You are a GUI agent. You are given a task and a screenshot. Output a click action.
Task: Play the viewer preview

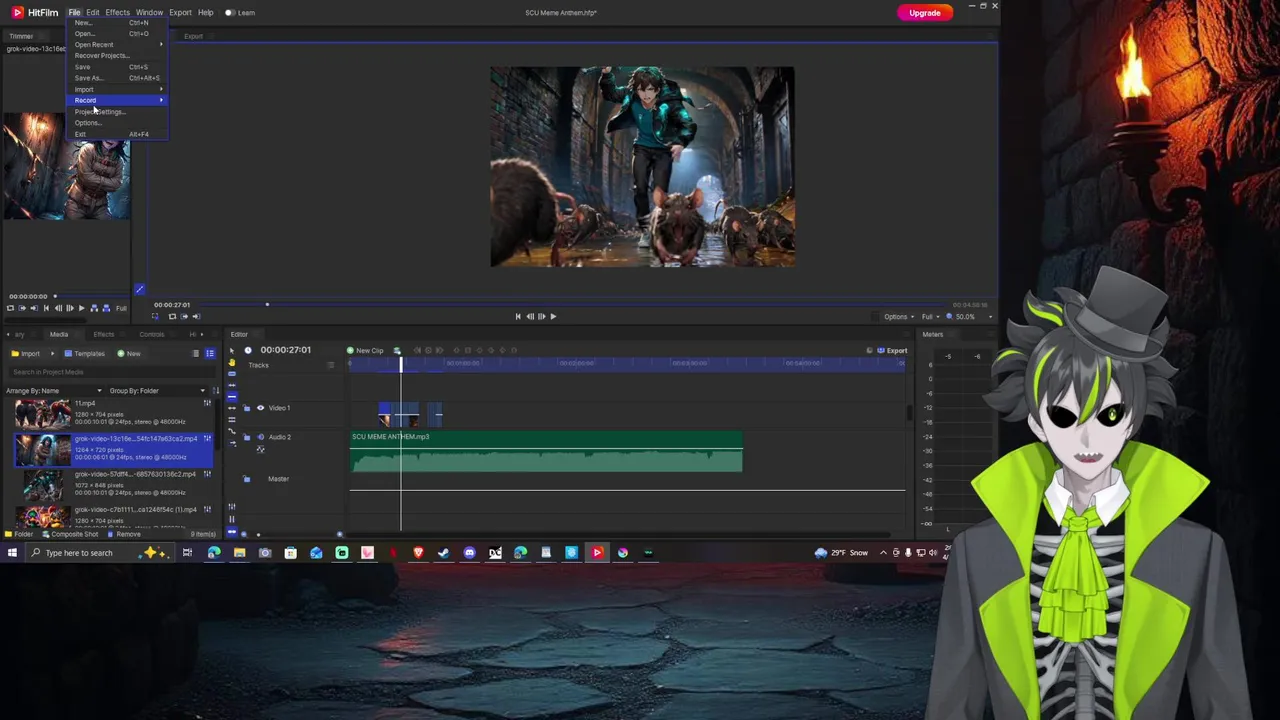click(x=553, y=316)
